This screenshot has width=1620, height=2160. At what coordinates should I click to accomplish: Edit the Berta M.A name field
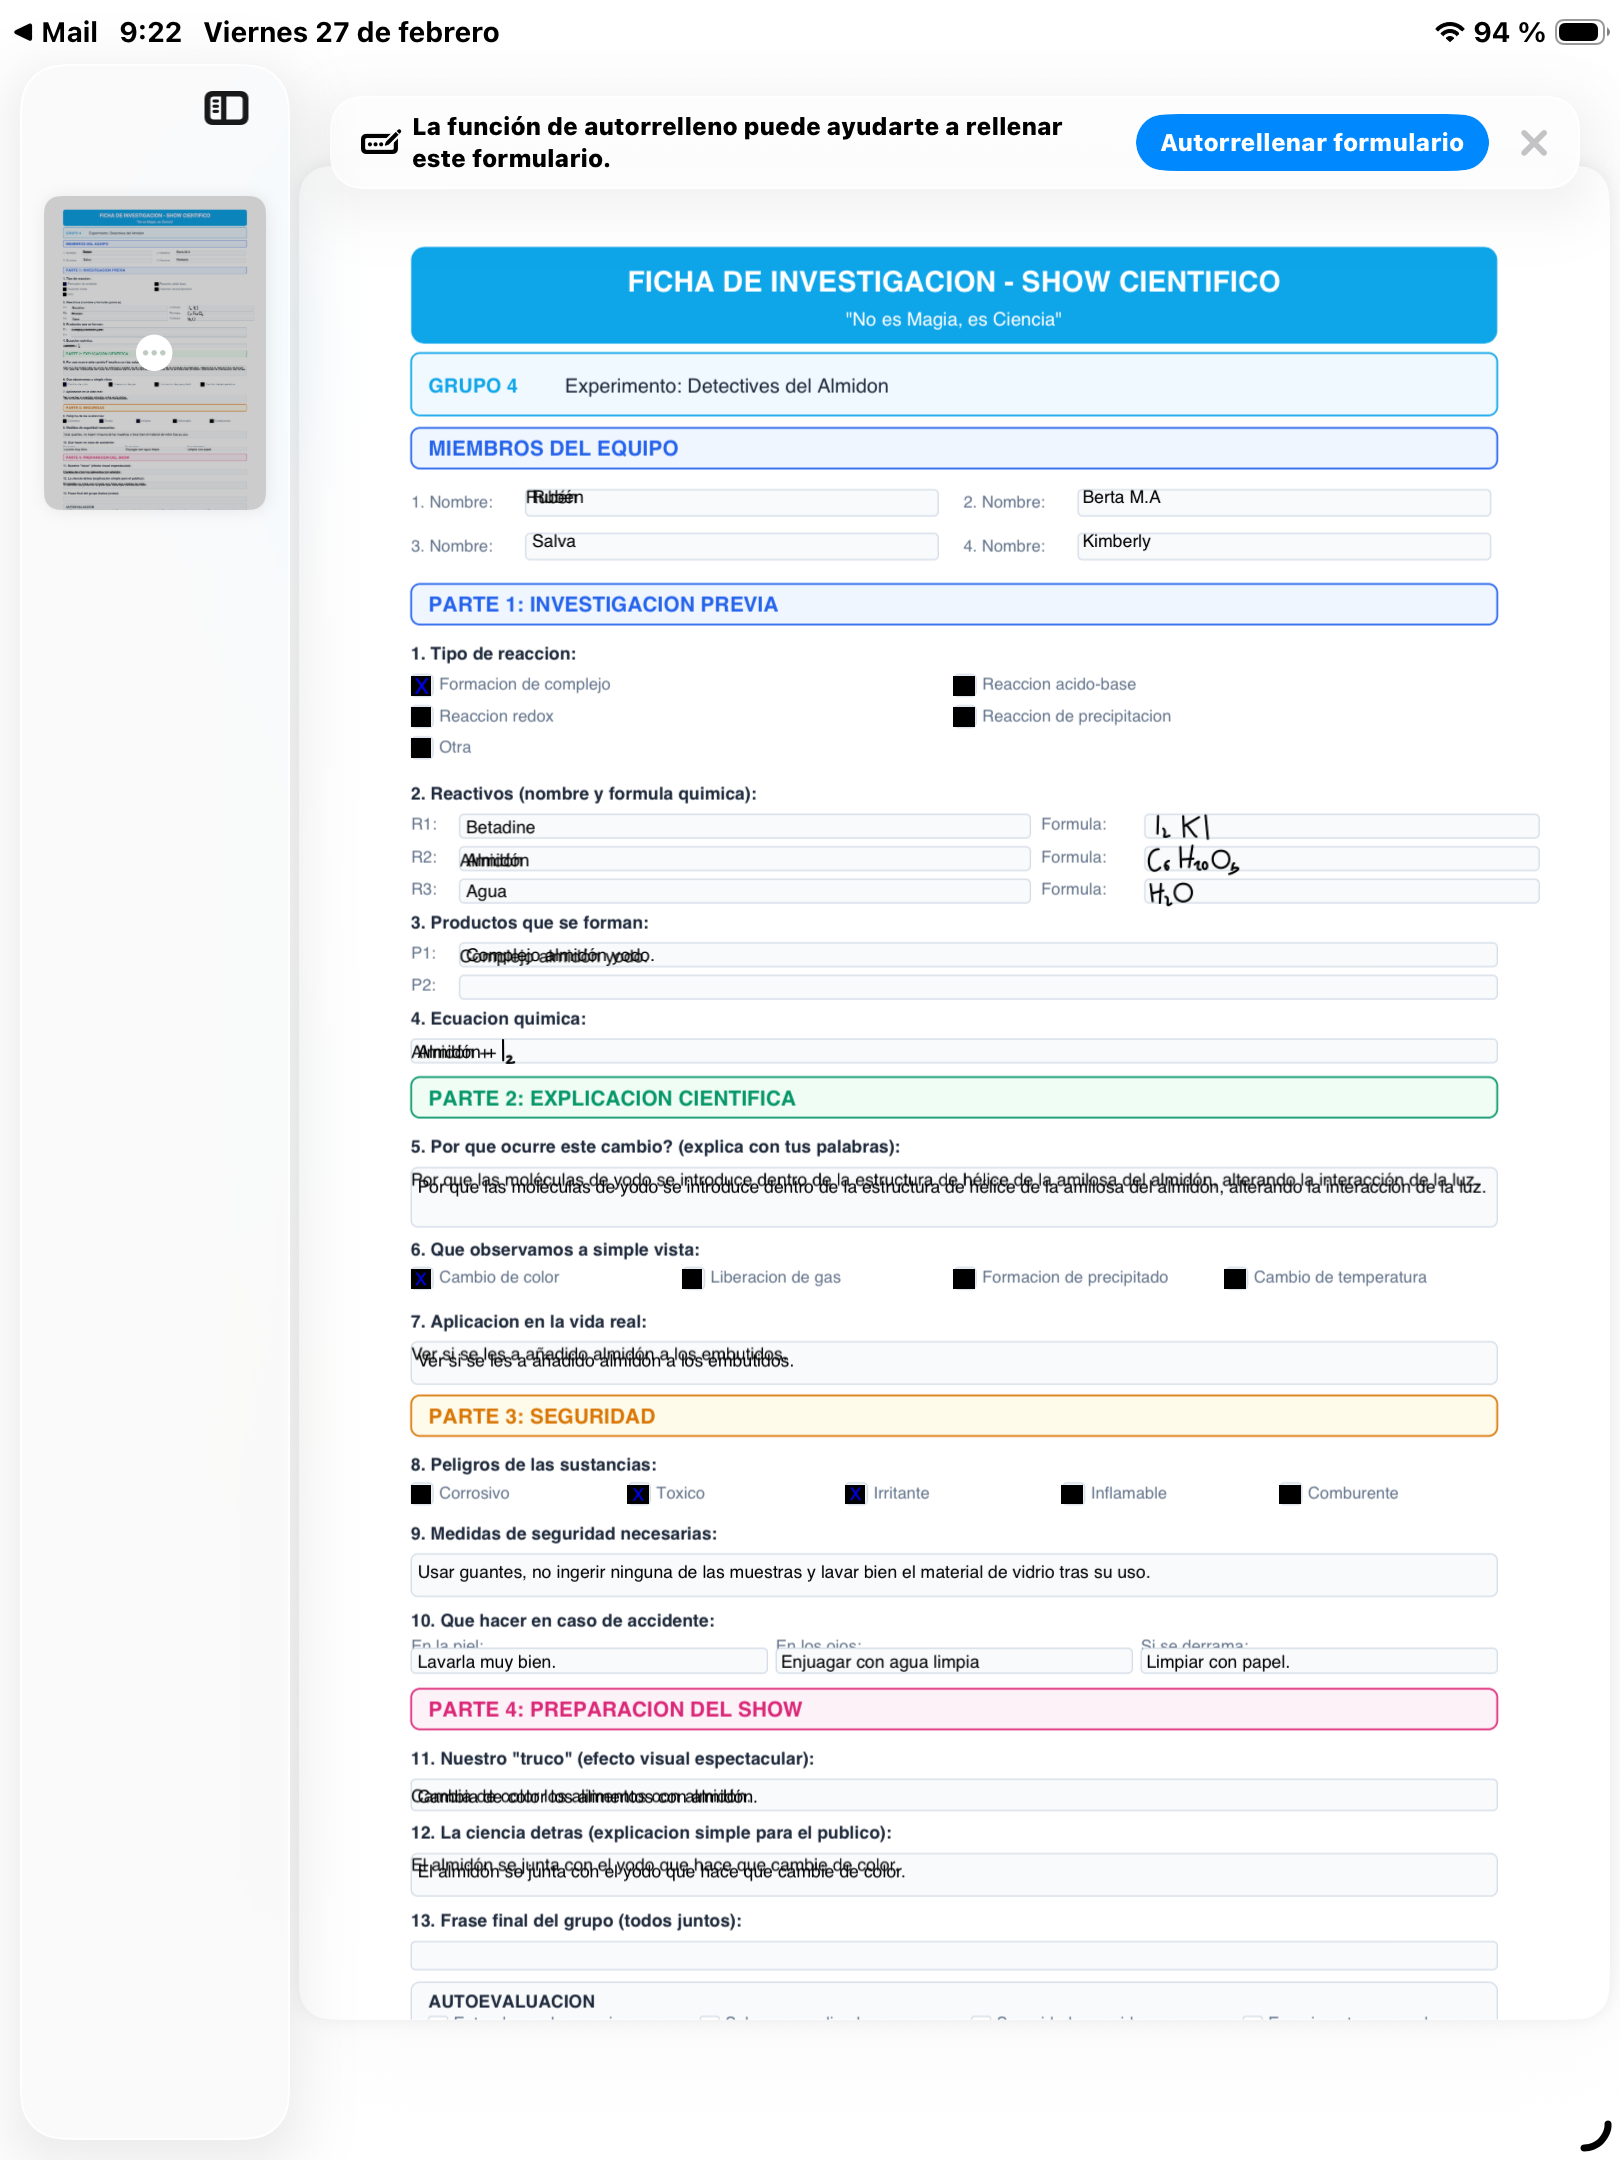point(1283,501)
